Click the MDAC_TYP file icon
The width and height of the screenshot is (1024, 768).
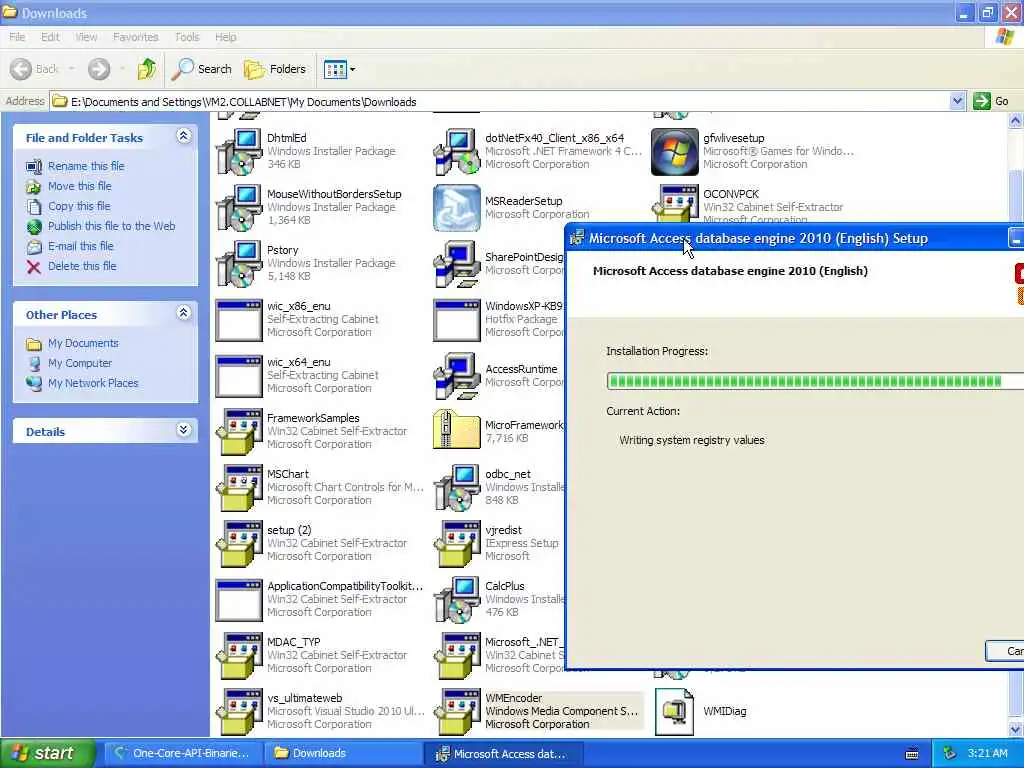click(239, 656)
